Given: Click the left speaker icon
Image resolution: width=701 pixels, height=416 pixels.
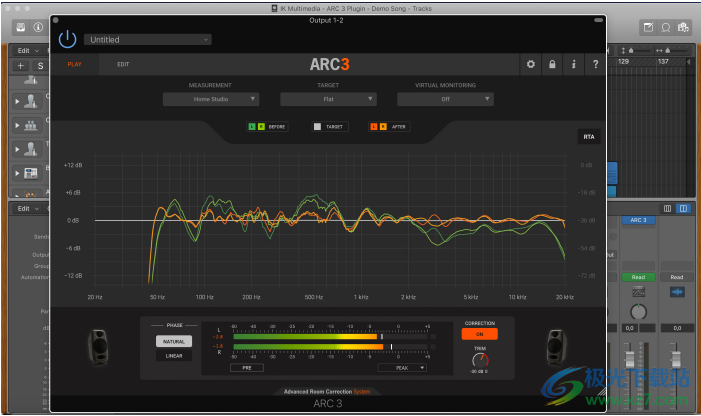Looking at the screenshot, I should click(x=97, y=345).
